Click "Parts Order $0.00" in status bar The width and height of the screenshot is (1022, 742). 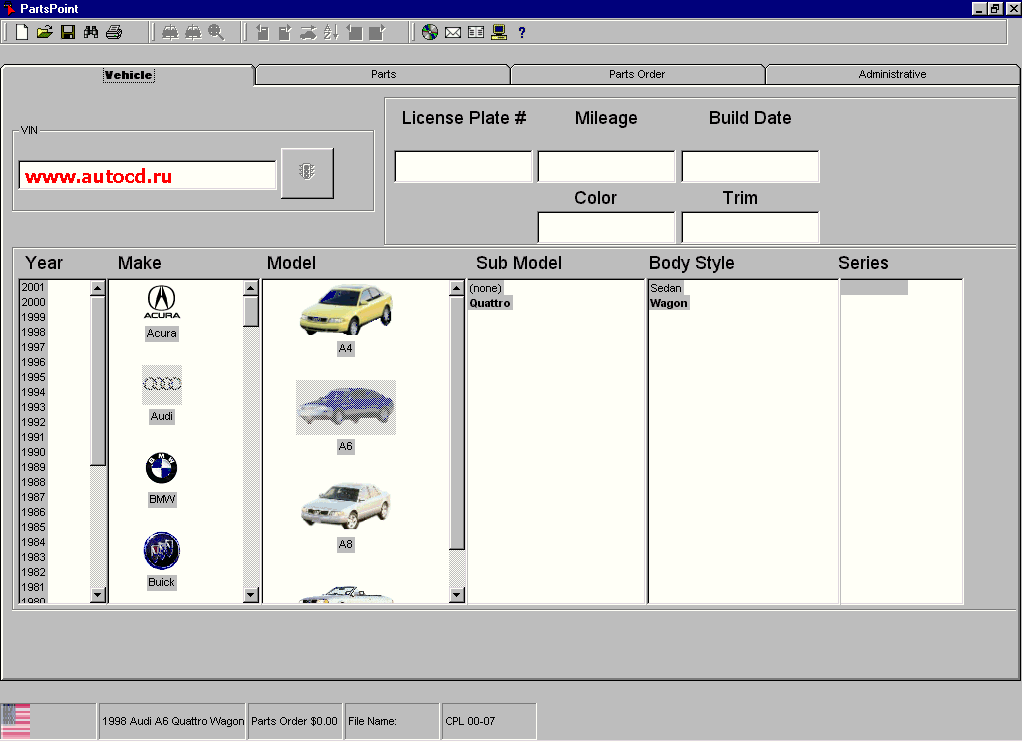(x=295, y=721)
